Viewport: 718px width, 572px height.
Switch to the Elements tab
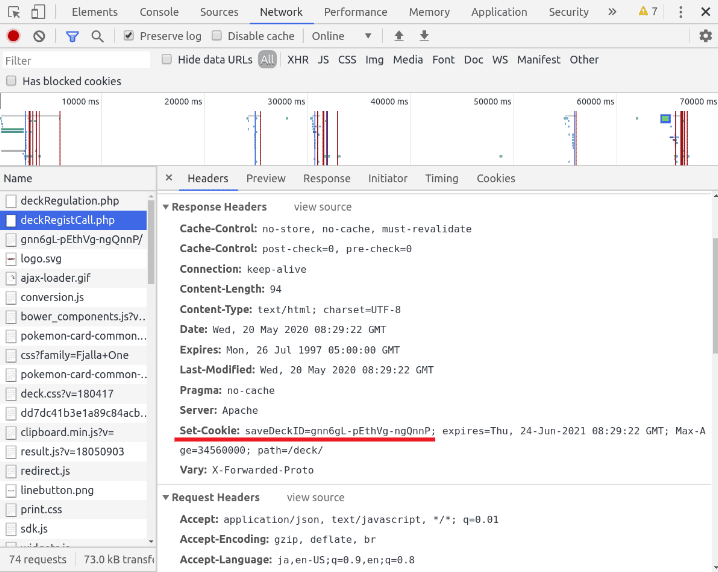click(x=95, y=12)
